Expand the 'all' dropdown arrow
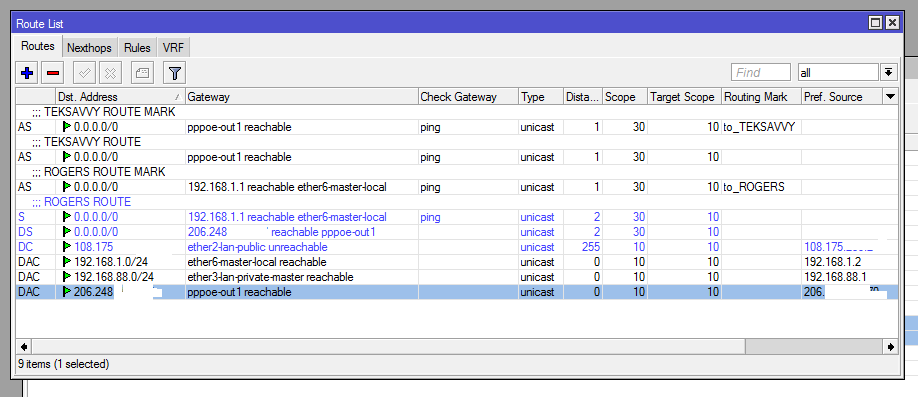Screen dimensions: 918x397 point(888,73)
